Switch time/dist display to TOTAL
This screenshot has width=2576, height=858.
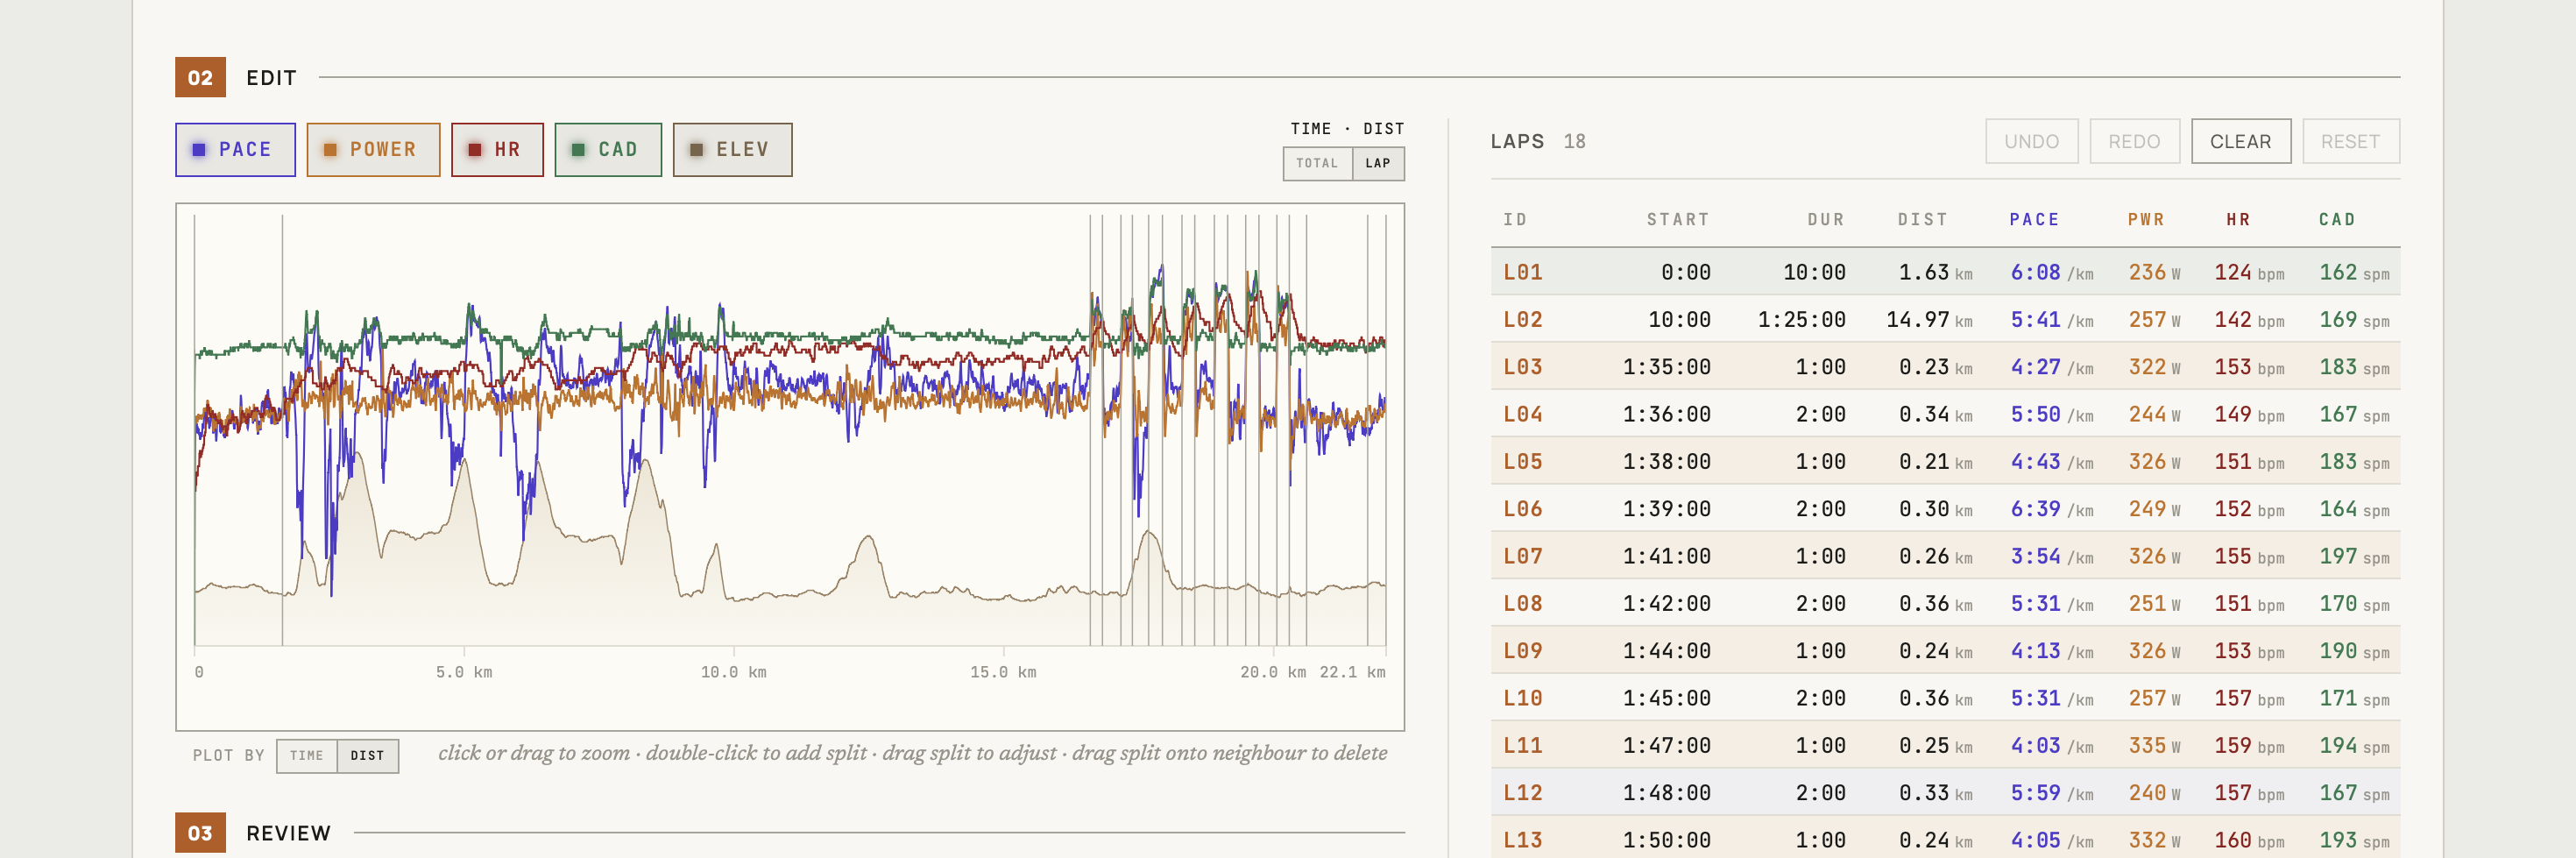tap(1317, 164)
